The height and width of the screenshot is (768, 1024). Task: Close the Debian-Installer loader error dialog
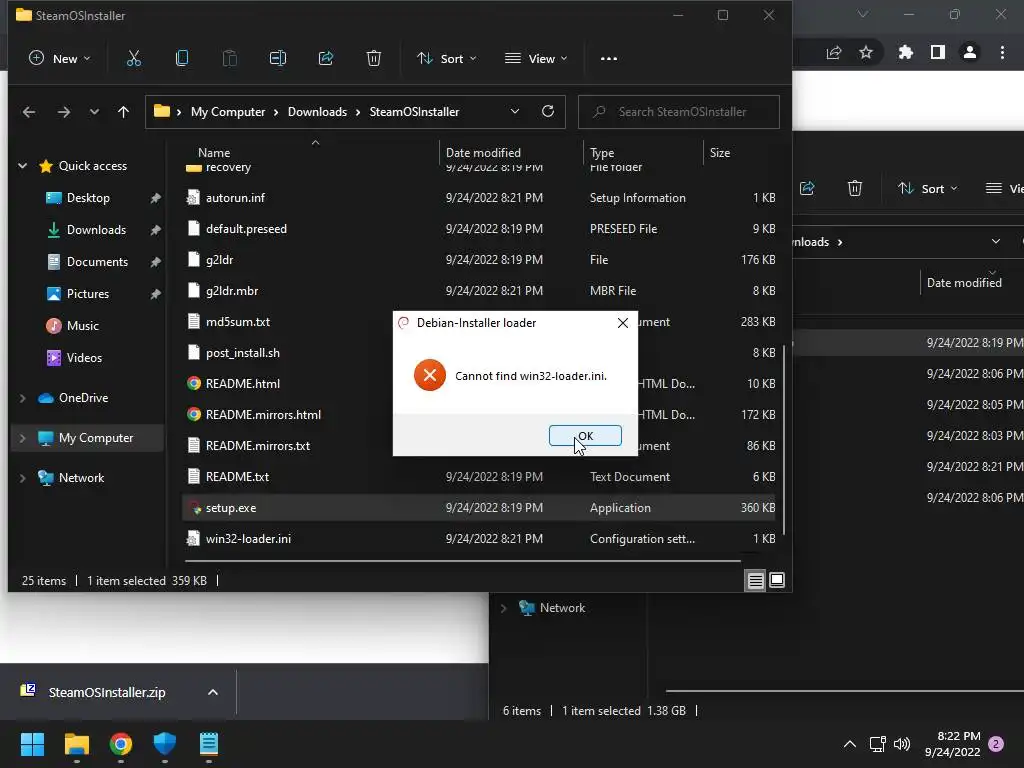[x=623, y=323]
